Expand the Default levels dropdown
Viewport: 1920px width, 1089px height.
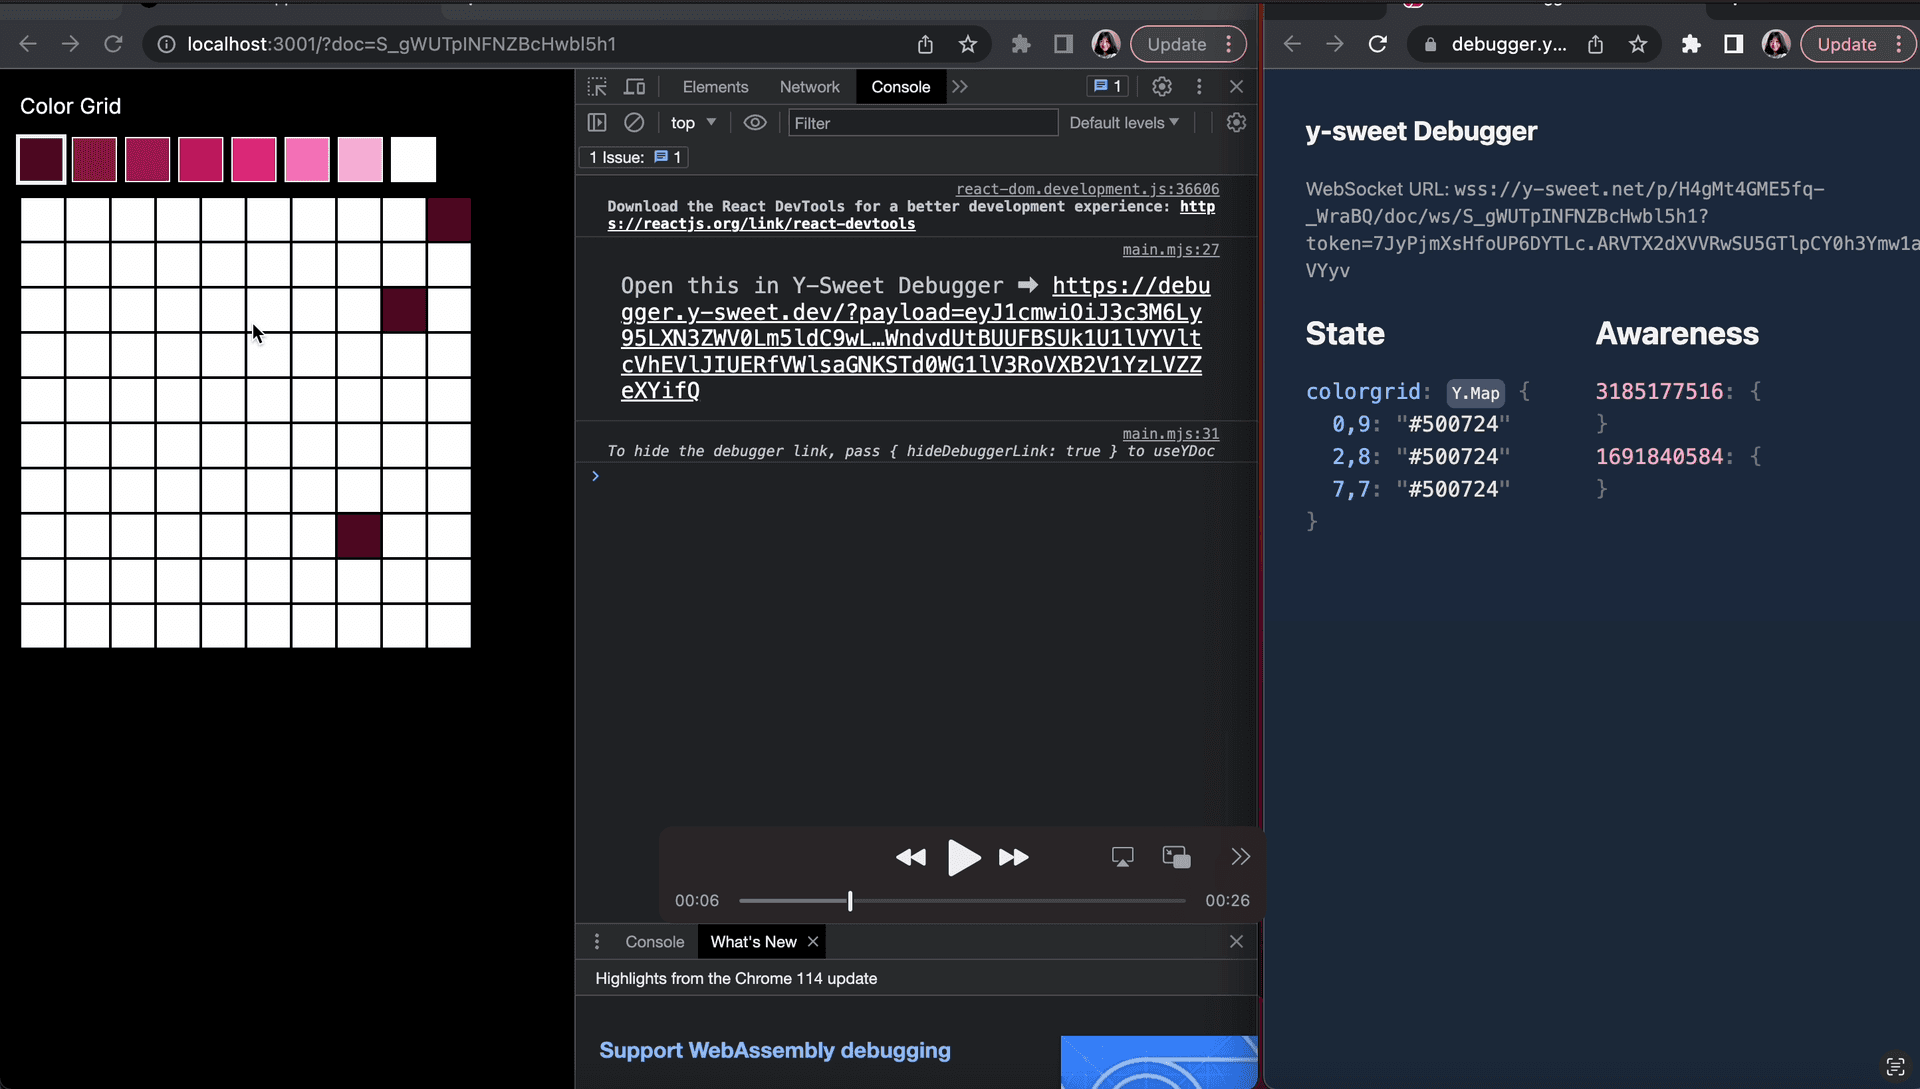(x=1124, y=121)
